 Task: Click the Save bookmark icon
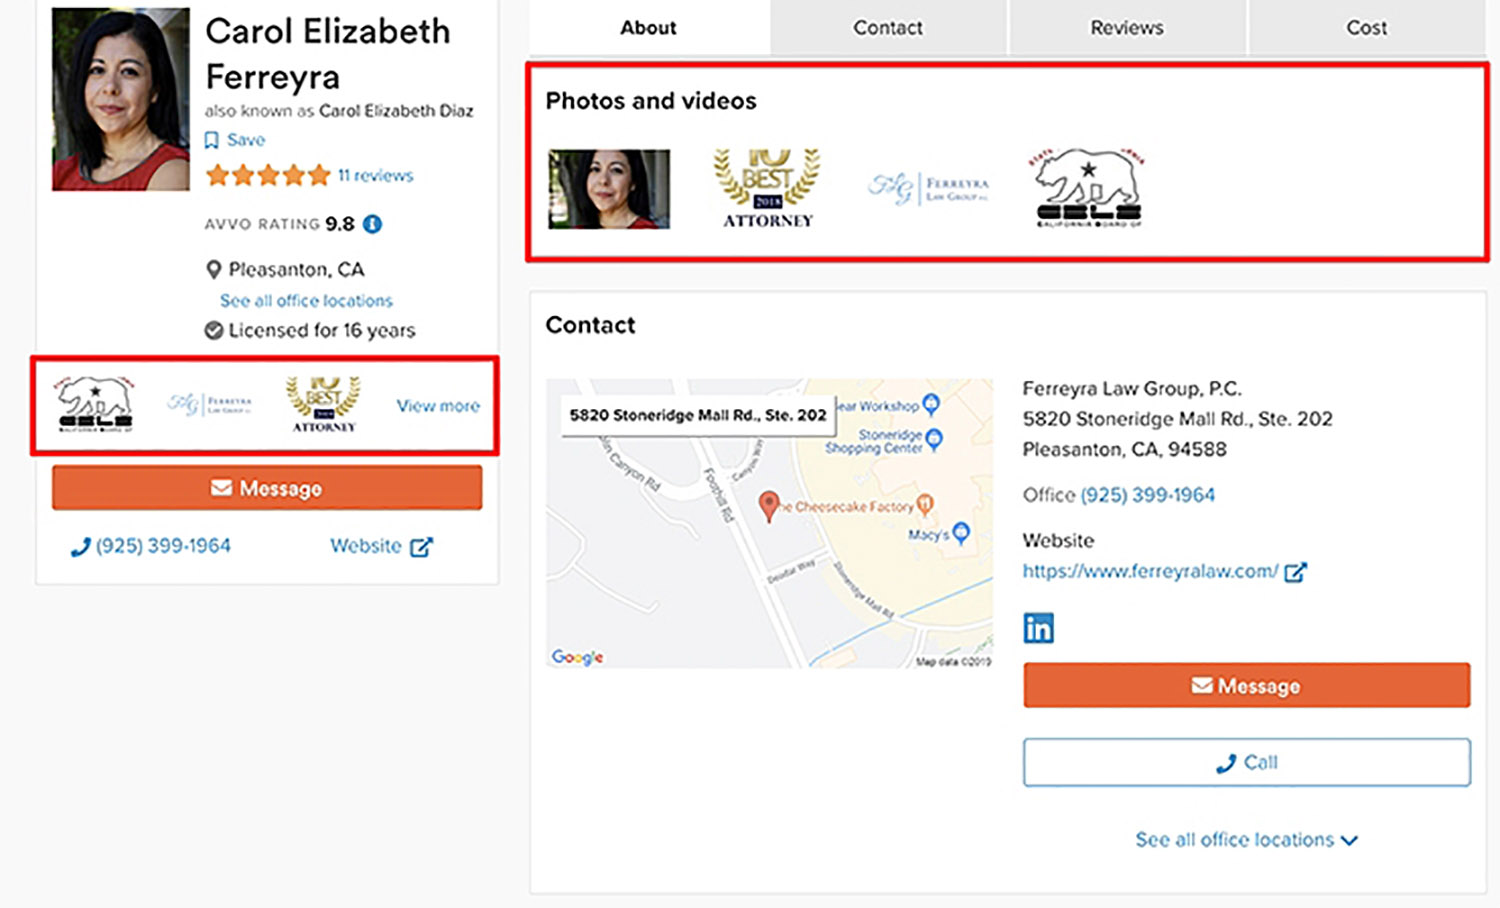211,140
